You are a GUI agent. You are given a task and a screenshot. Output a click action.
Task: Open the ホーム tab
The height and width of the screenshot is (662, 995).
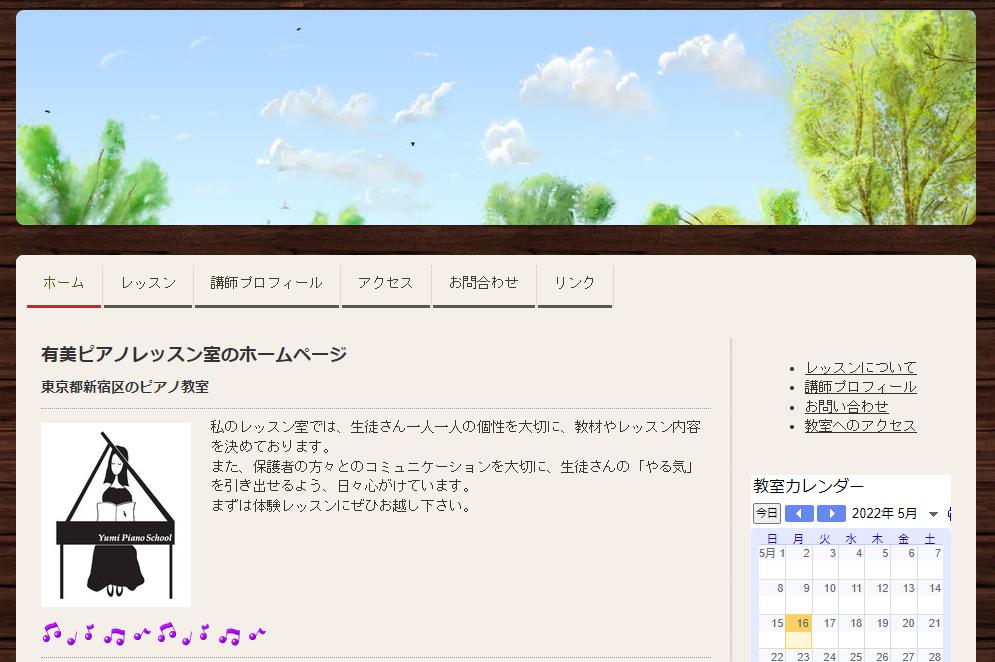click(x=64, y=283)
